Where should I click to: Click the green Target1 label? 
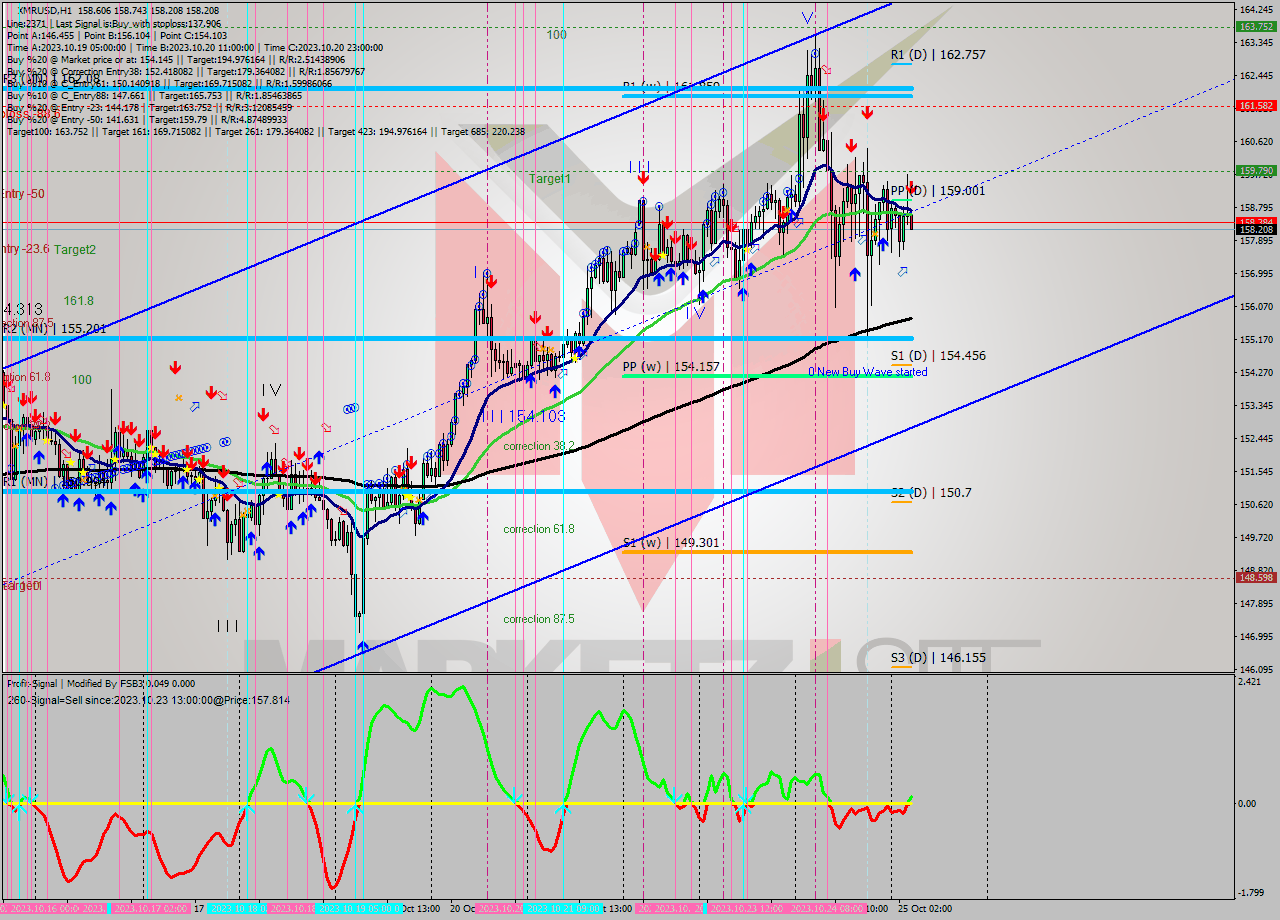pyautogui.click(x=550, y=179)
